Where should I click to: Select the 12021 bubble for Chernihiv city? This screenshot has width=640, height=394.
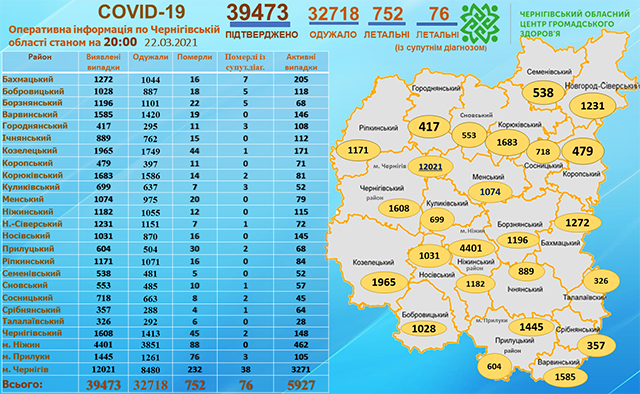click(431, 167)
